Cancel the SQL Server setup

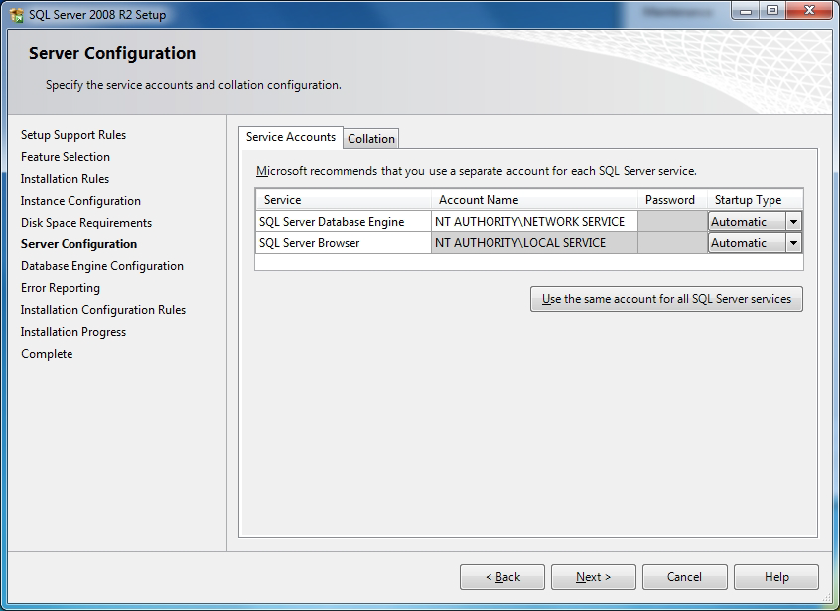[x=685, y=577]
